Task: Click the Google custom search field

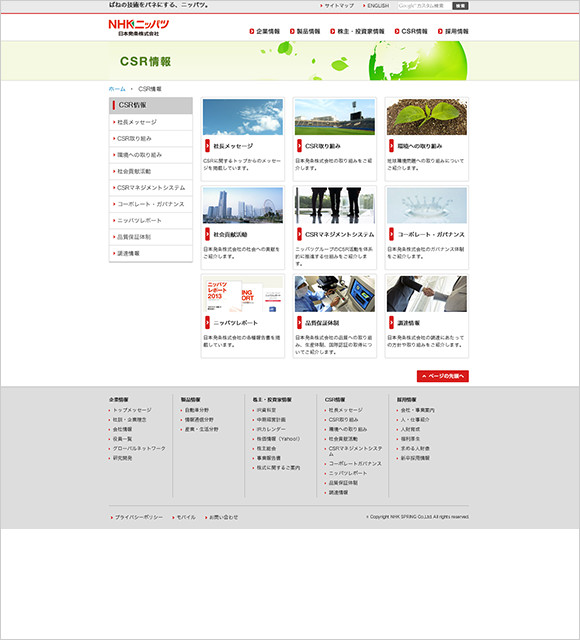Action: (x=424, y=6)
